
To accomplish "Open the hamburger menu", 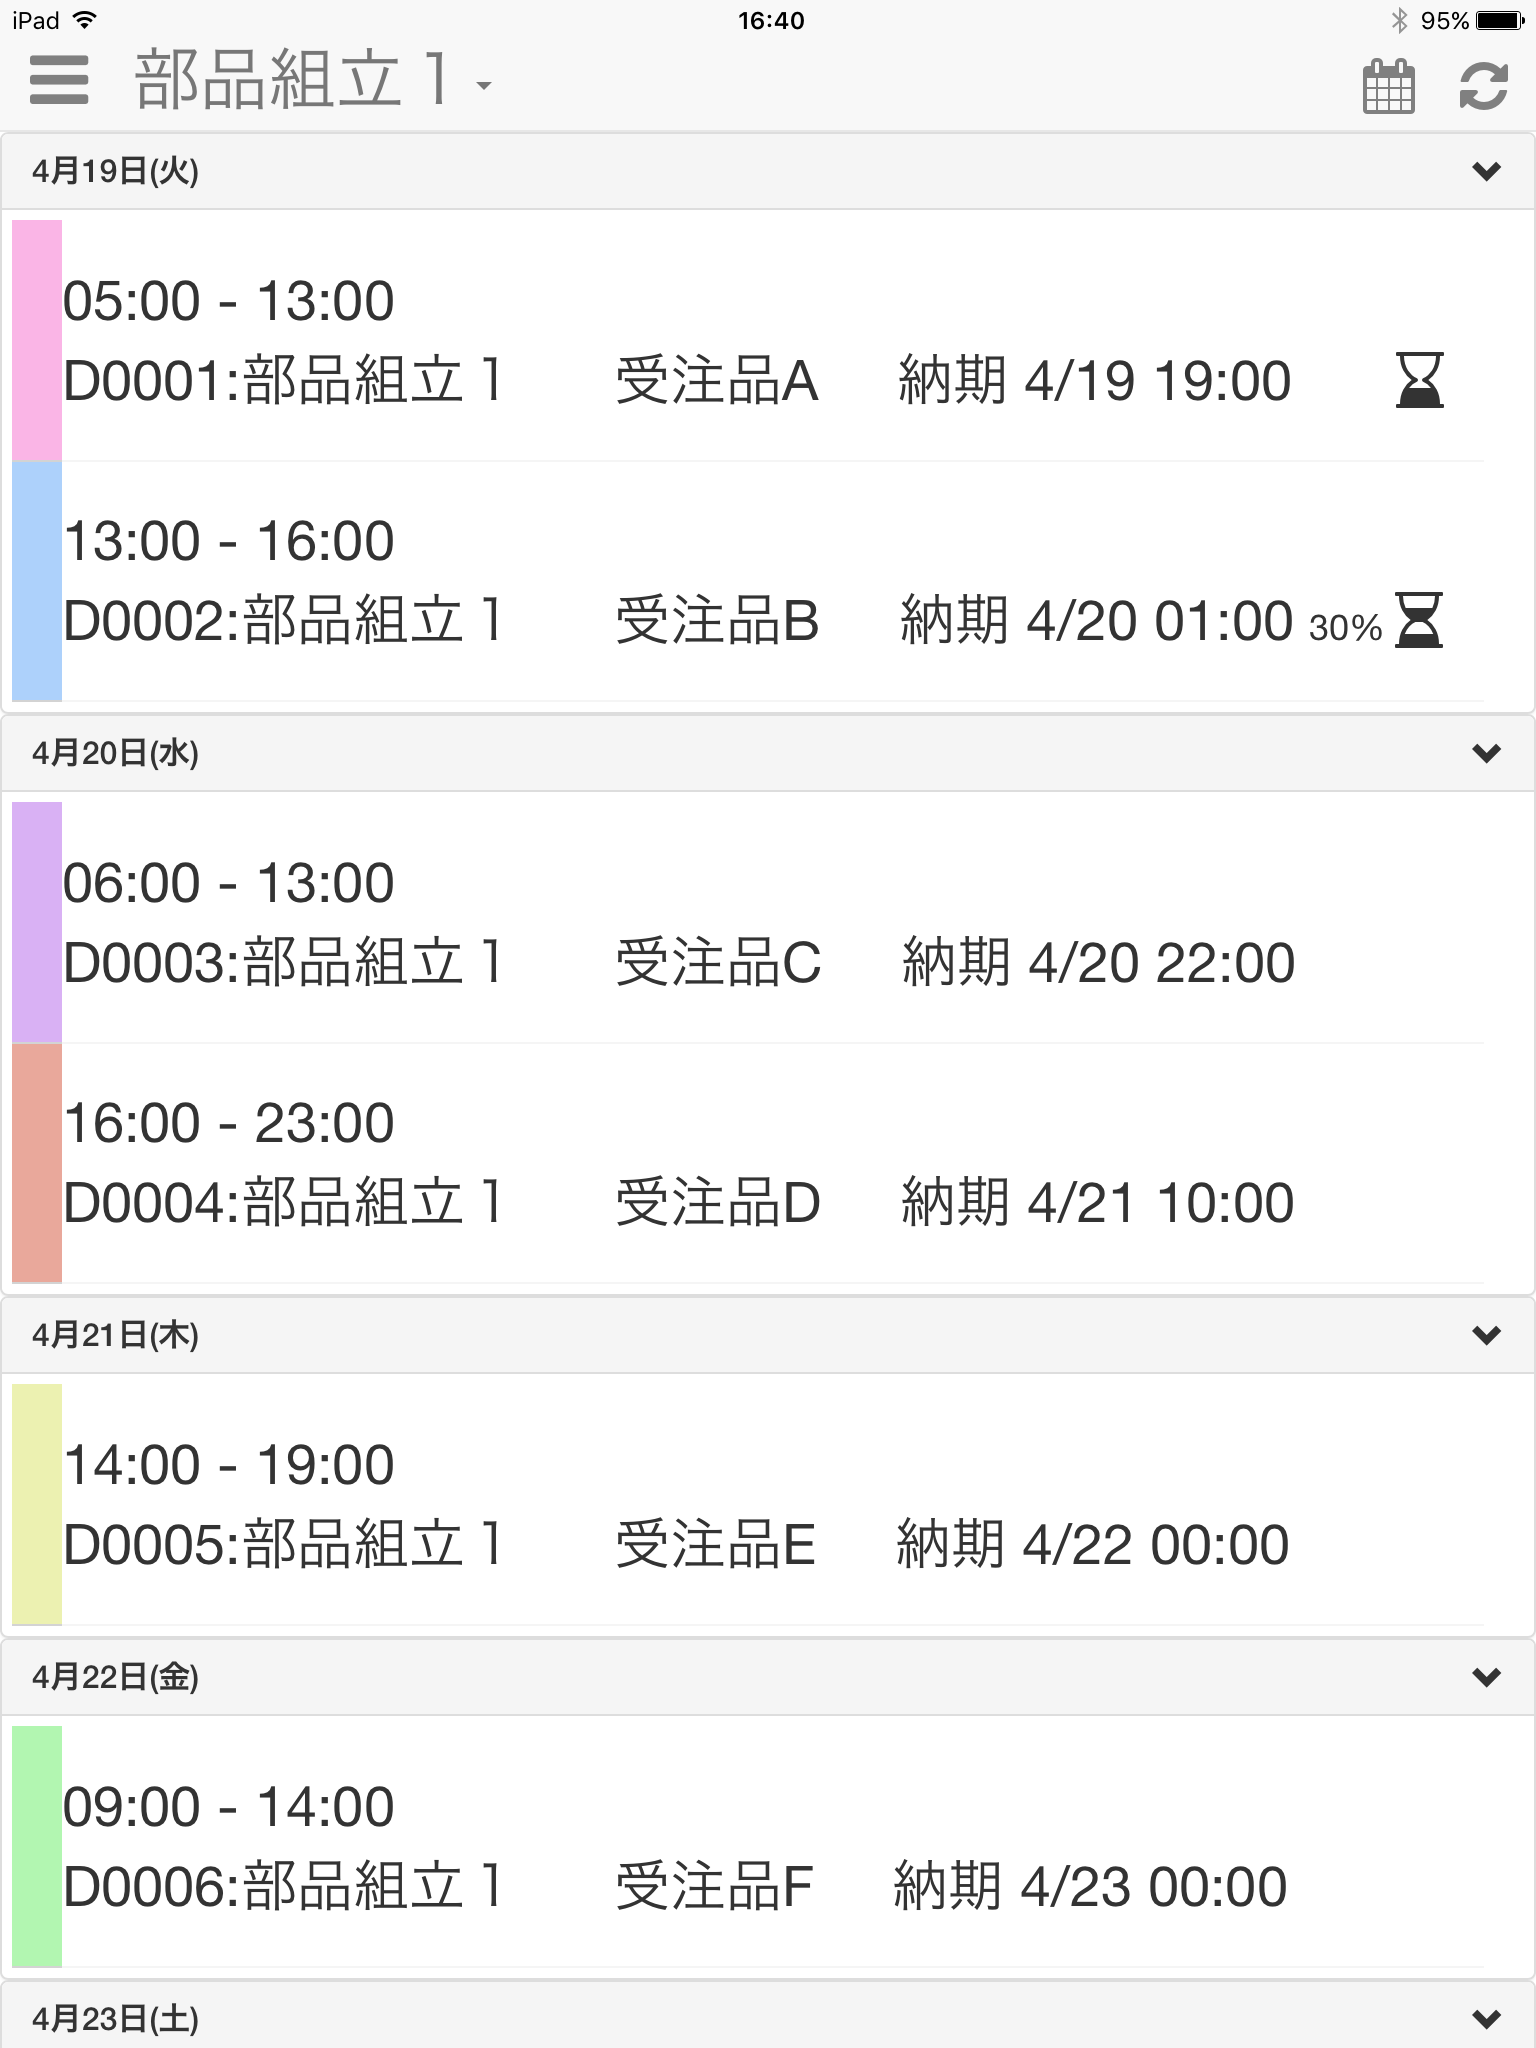I will (59, 80).
